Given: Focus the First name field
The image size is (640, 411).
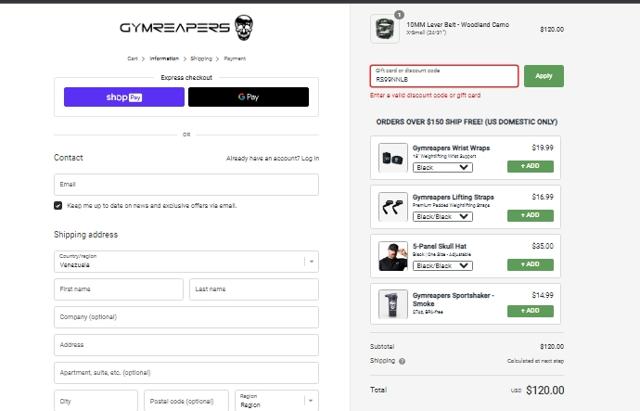Looking at the screenshot, I should pyautogui.click(x=119, y=289).
